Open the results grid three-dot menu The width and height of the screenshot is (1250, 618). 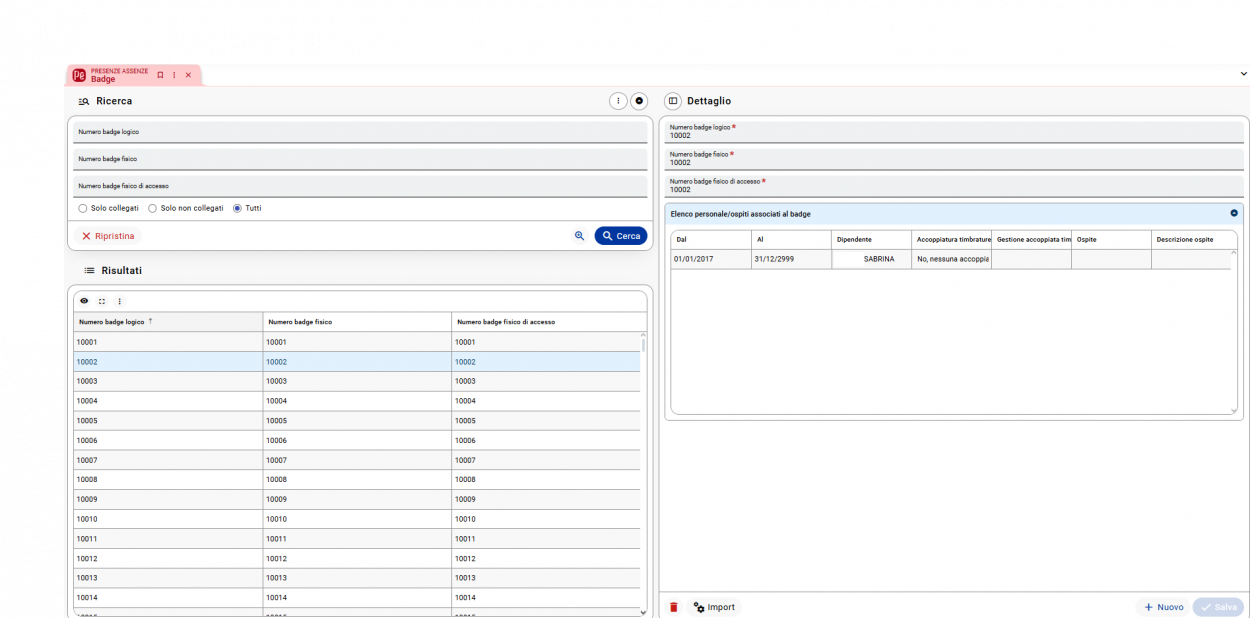119,301
